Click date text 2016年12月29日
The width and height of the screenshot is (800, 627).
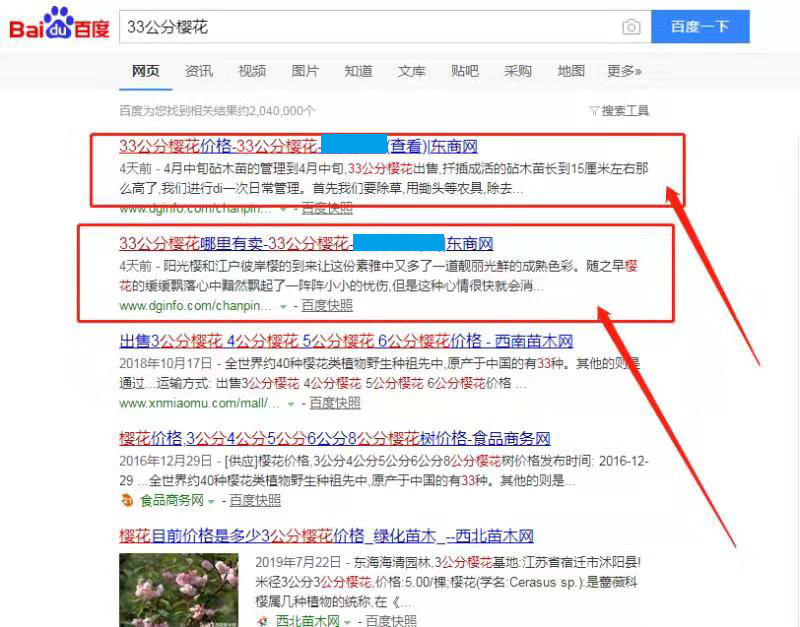165,461
